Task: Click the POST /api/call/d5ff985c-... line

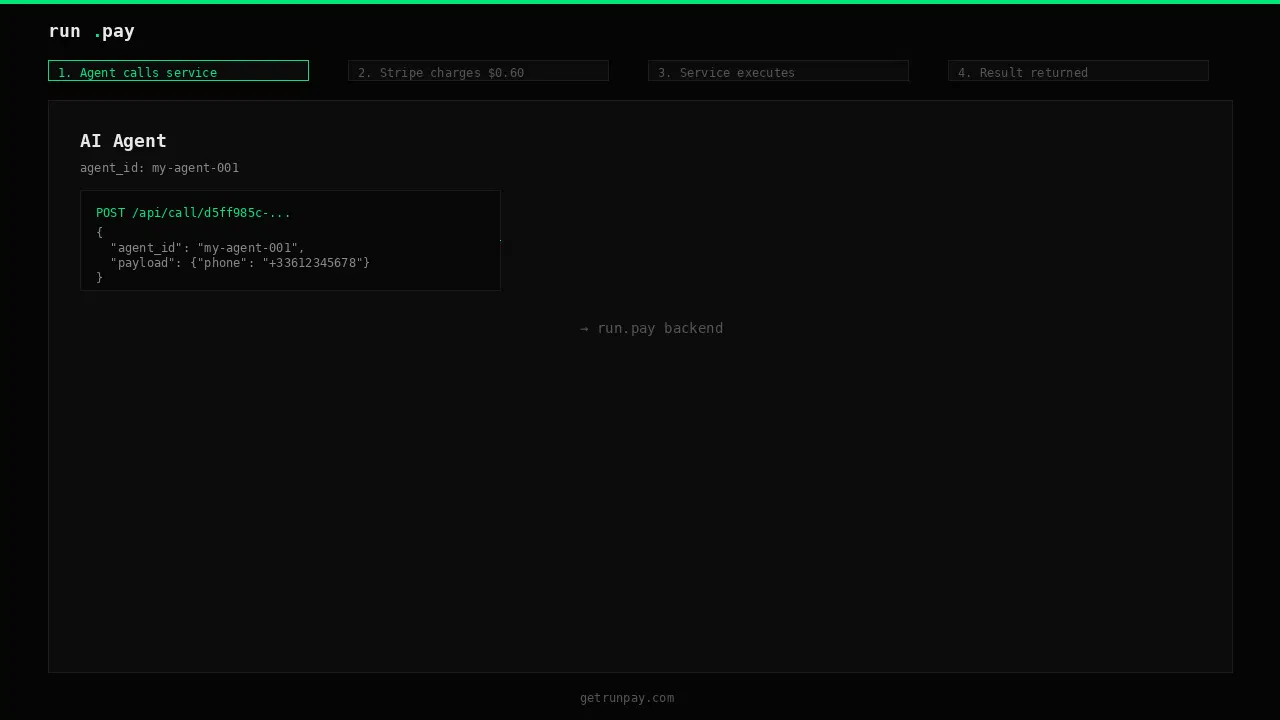Action: tap(193, 213)
